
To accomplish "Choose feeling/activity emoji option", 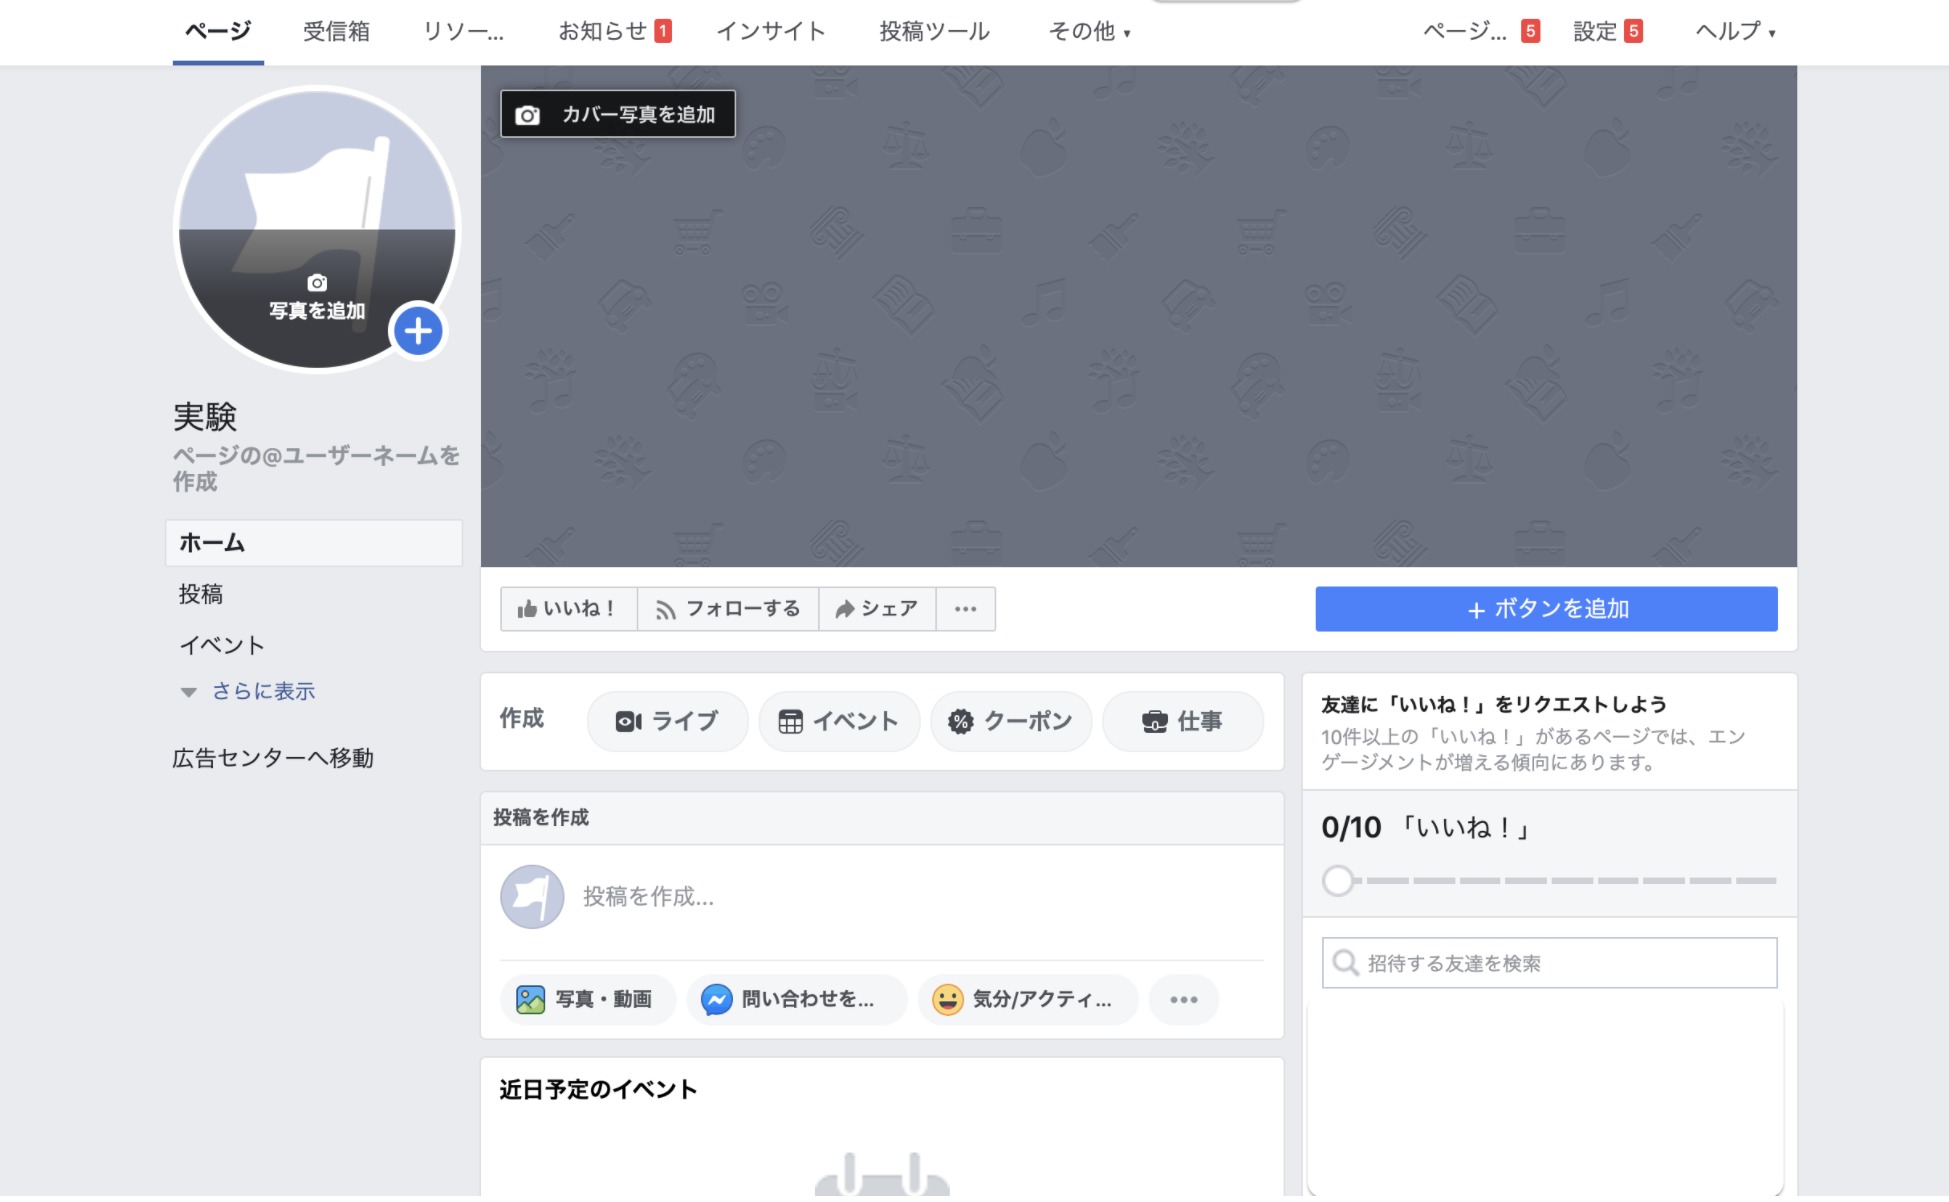I will [x=1027, y=999].
